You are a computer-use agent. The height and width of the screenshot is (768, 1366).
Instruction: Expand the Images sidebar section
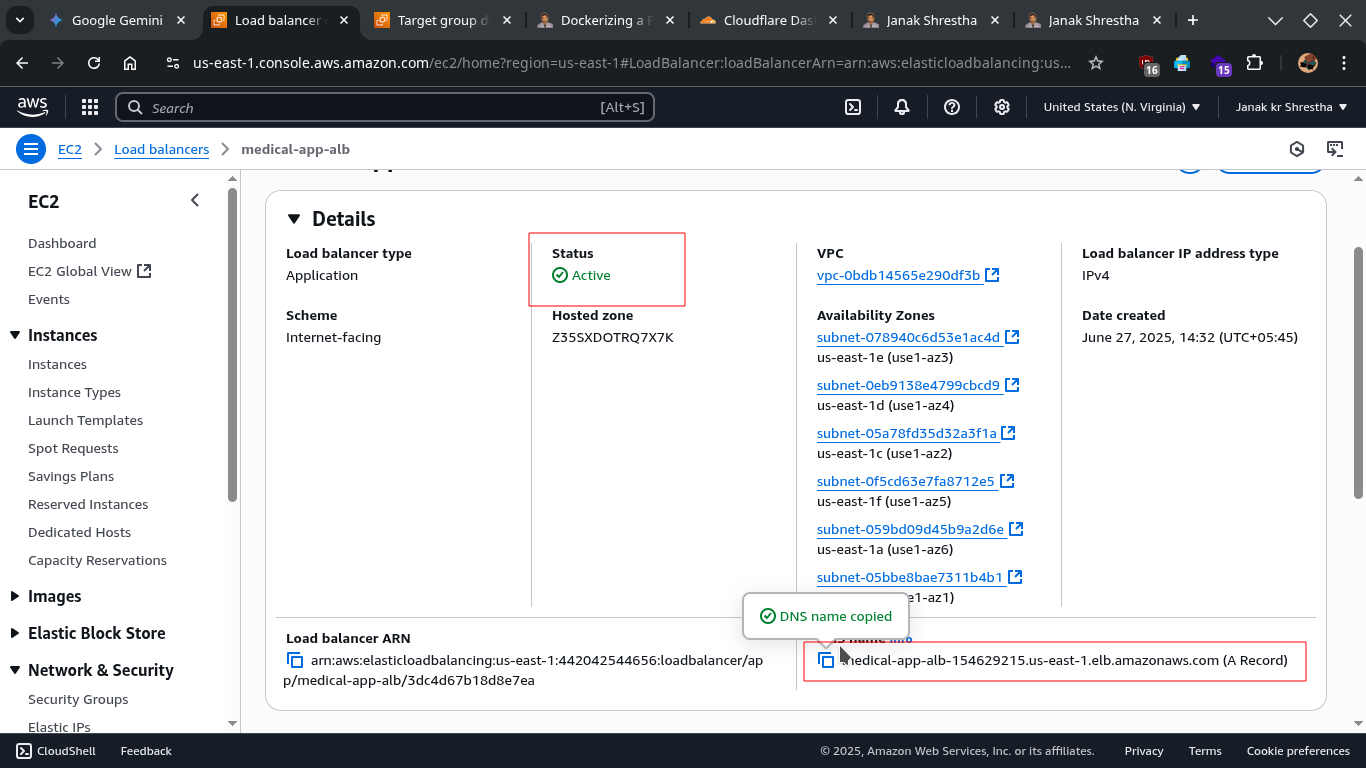pyautogui.click(x=15, y=596)
